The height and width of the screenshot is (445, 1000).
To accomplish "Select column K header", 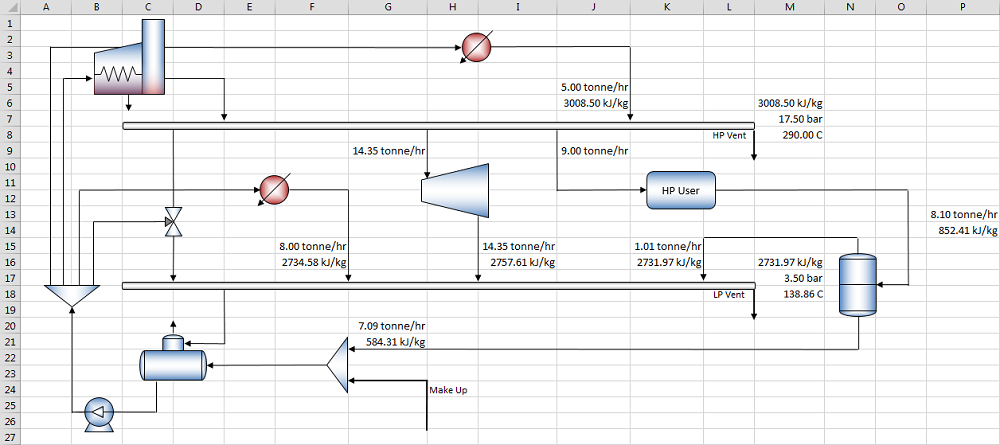I will (667, 7).
